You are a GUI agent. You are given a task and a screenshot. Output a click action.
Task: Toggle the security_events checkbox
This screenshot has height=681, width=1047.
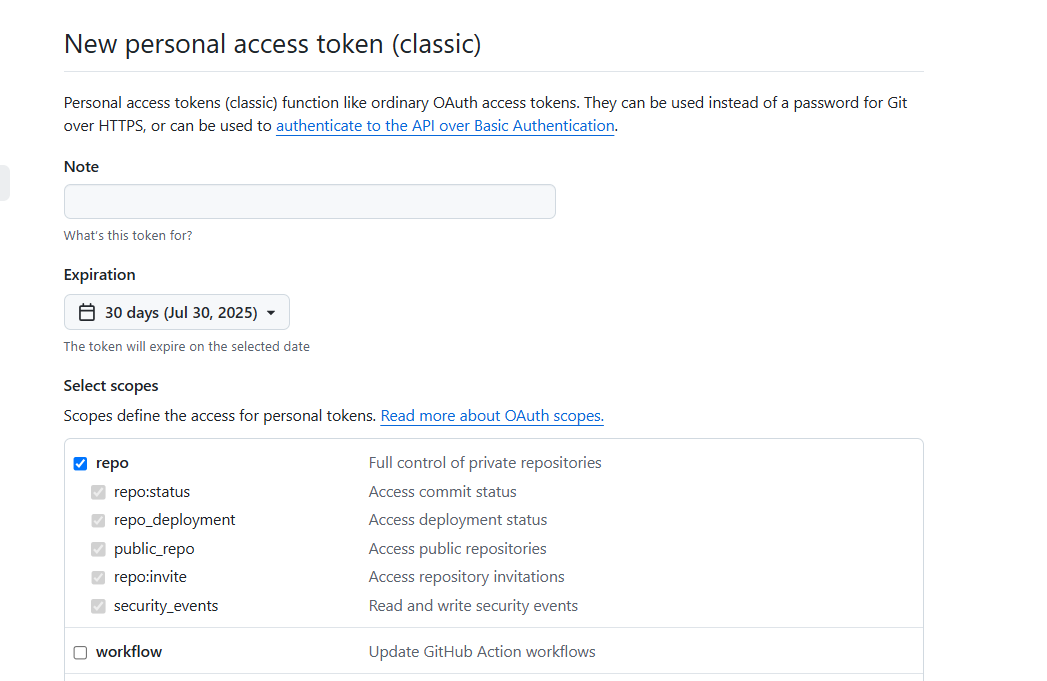[x=98, y=606]
